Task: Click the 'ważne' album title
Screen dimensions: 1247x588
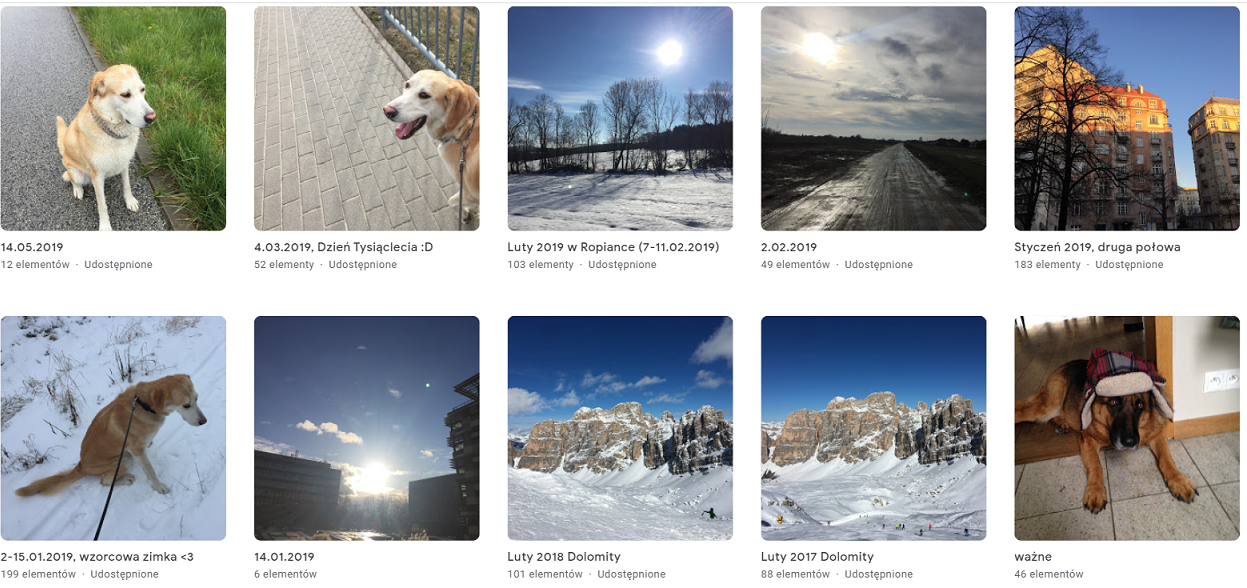Action: point(1033,557)
